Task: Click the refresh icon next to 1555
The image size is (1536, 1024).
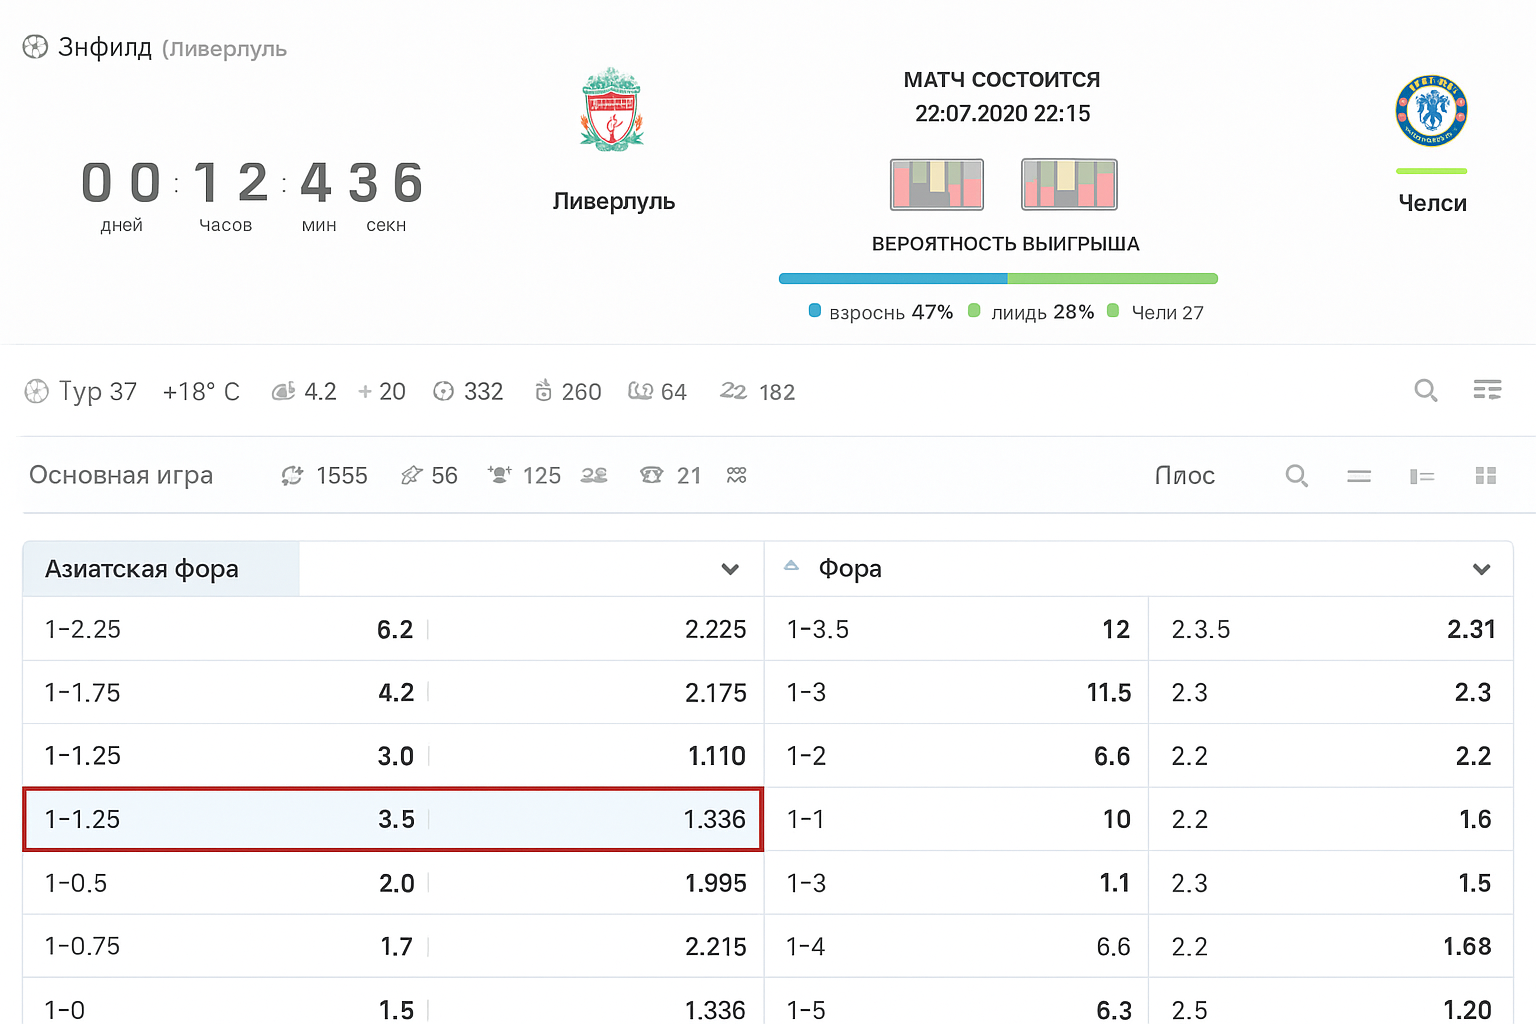Action: (x=292, y=476)
